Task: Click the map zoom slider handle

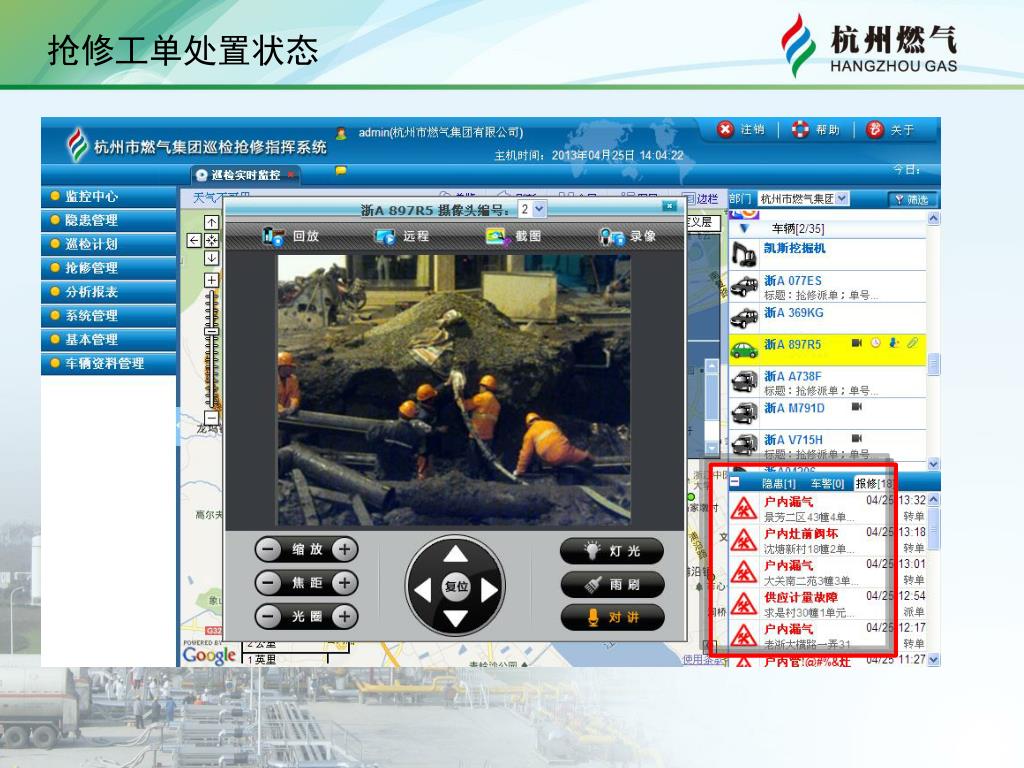Action: [212, 331]
